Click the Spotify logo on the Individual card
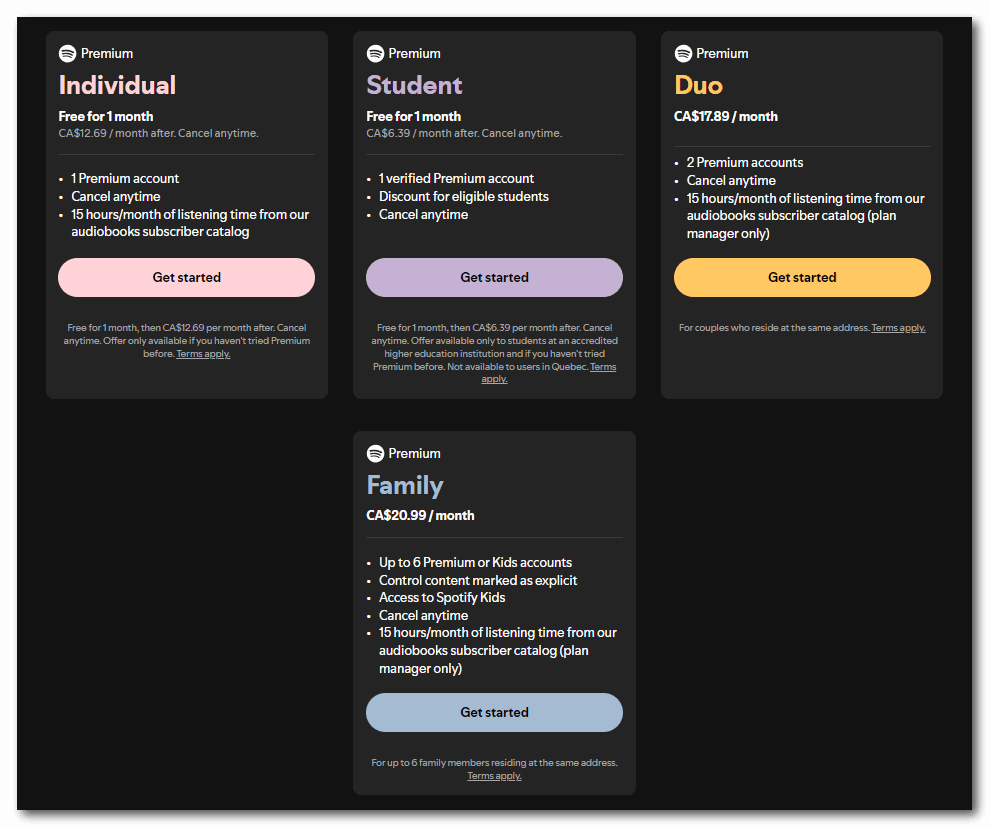 click(x=68, y=54)
